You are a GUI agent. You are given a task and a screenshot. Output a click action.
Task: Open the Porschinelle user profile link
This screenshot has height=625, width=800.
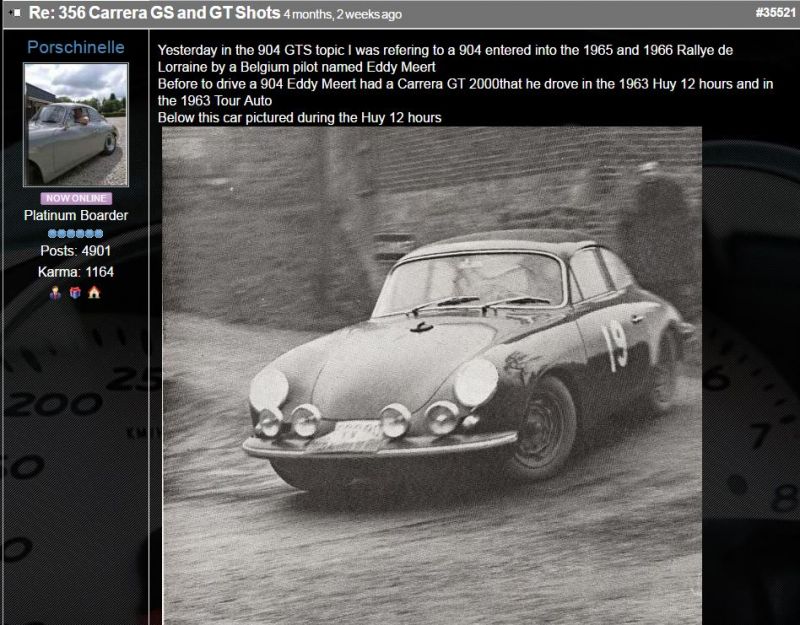pyautogui.click(x=76, y=47)
